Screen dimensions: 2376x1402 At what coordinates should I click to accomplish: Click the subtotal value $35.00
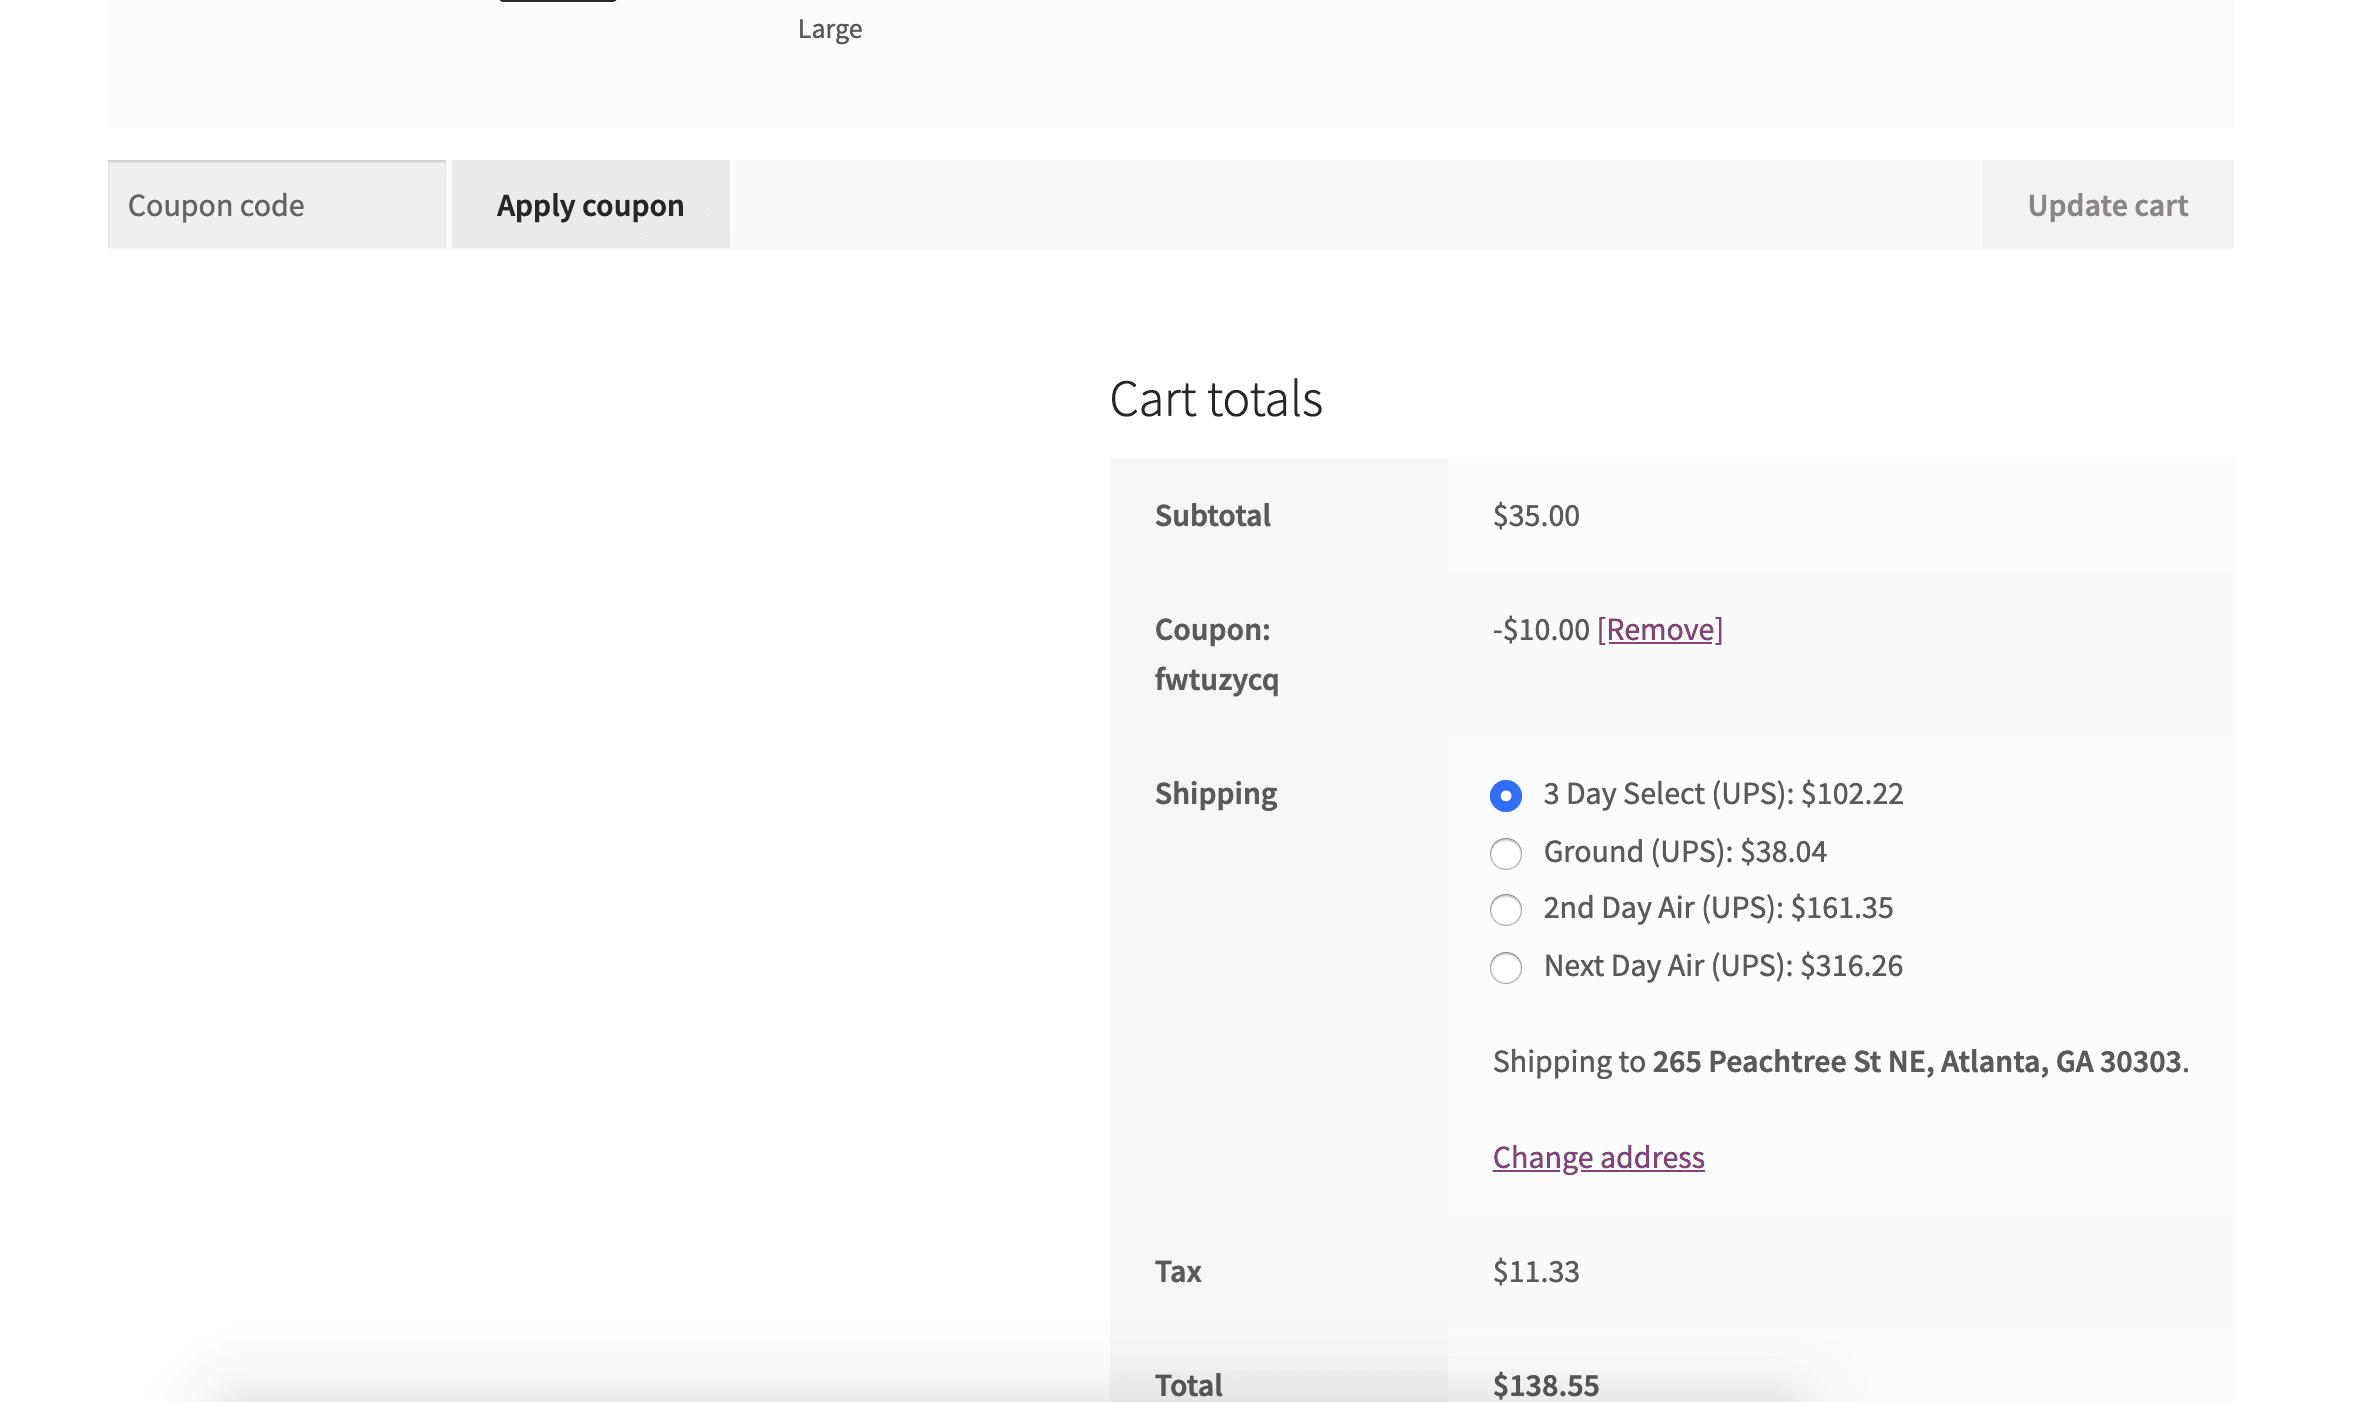tap(1536, 515)
